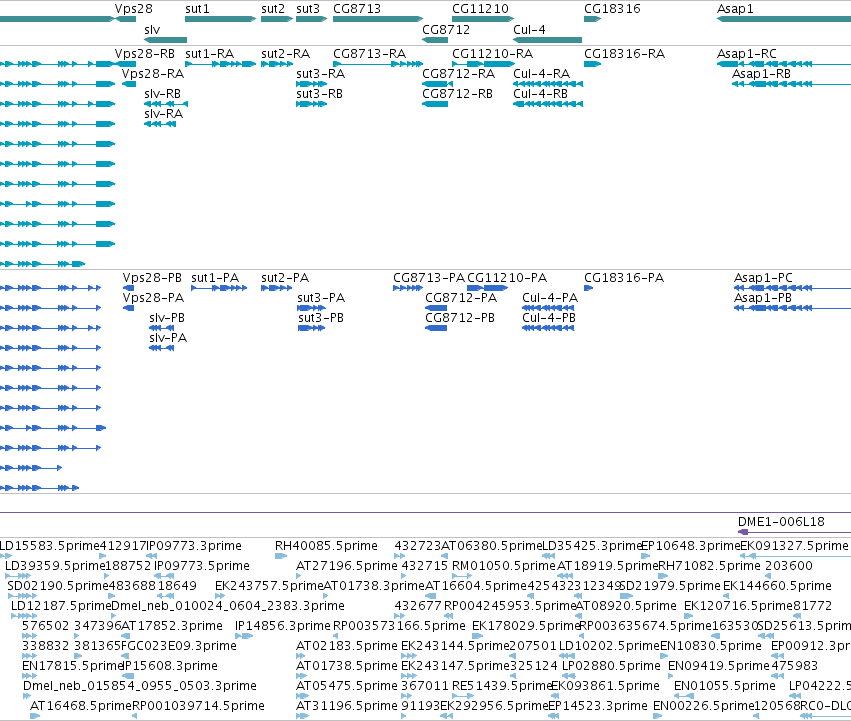This screenshot has height=721, width=851.
Task: Open the slv-RA transcript label
Action: 163,114
